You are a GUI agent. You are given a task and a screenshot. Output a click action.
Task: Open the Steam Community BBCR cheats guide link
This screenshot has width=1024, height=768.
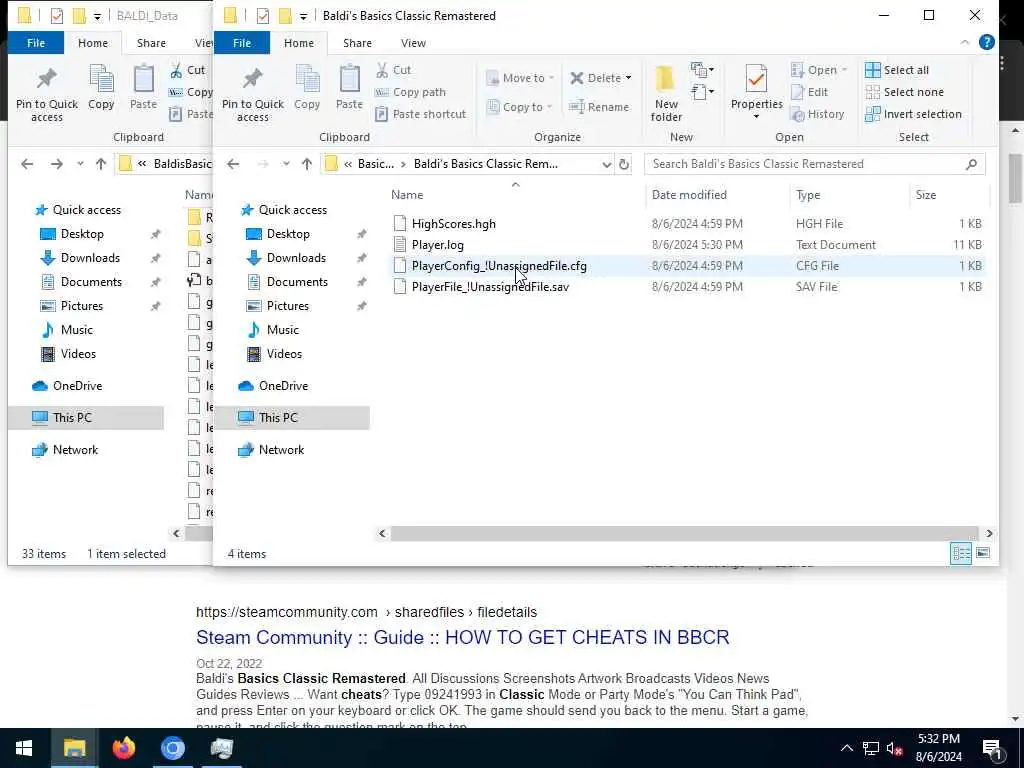(x=462, y=637)
